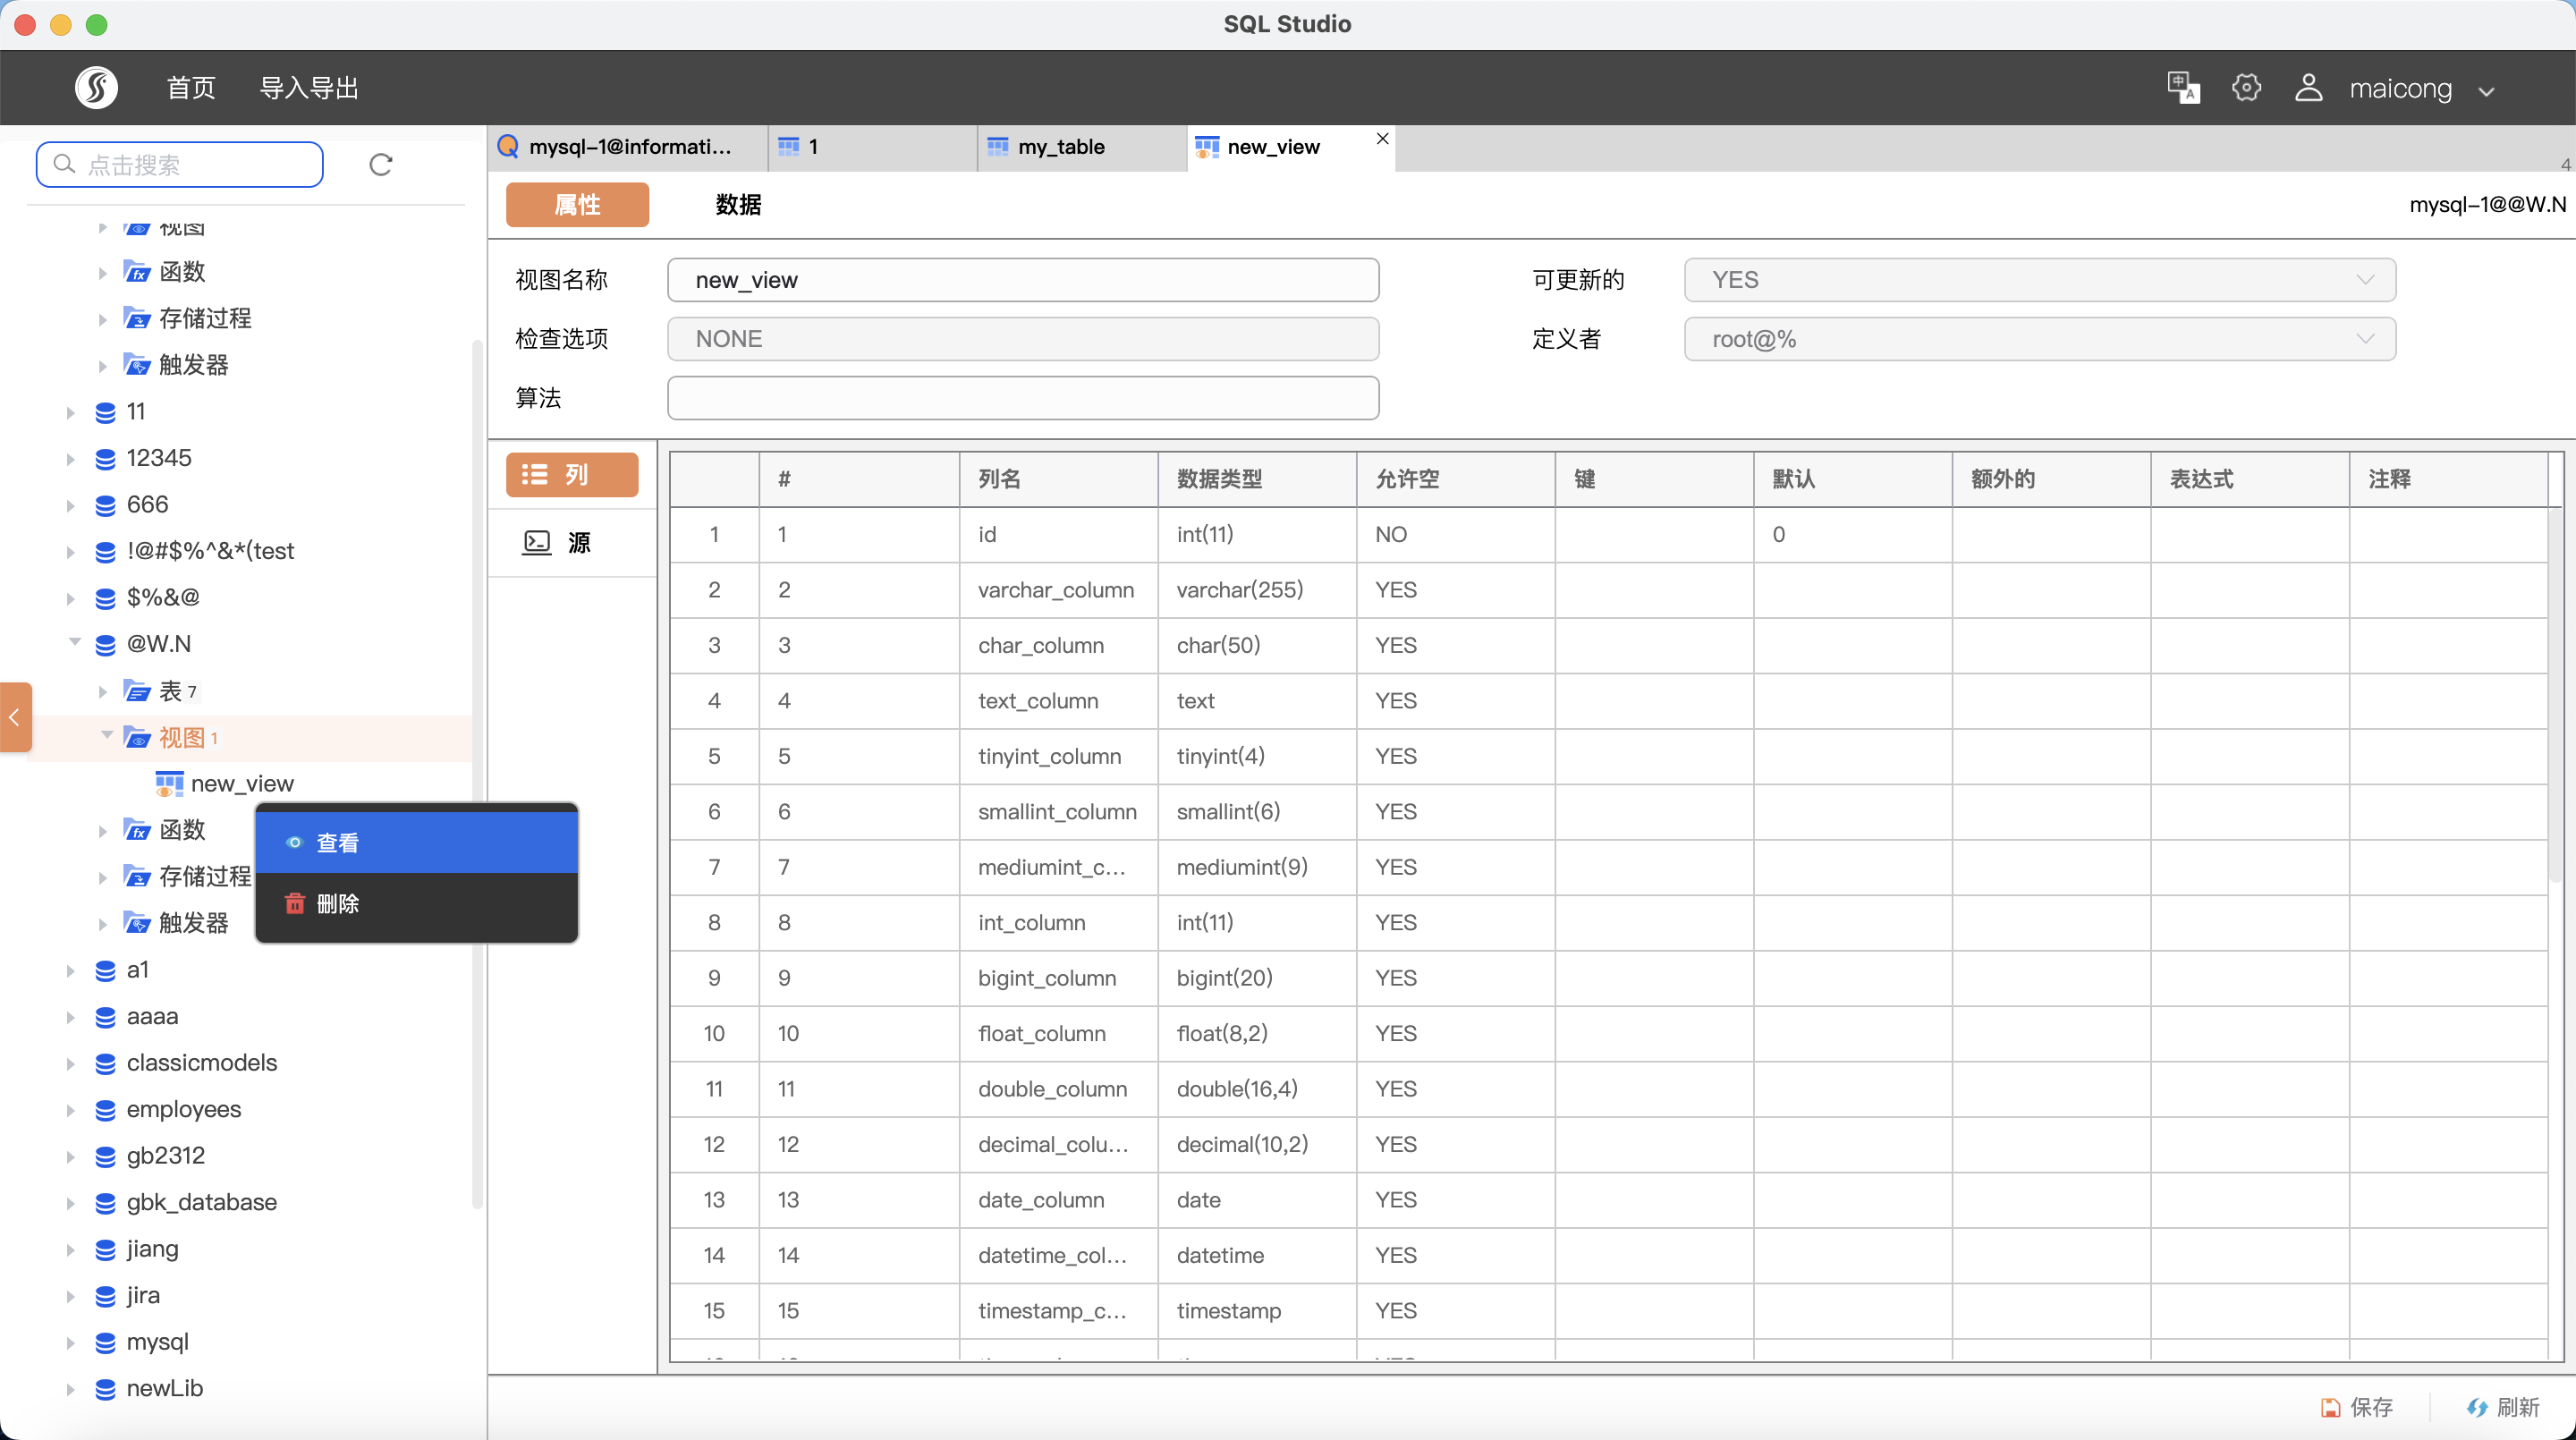Click the new_view tab to focus it
This screenshot has width=2576, height=1440.
click(1272, 147)
